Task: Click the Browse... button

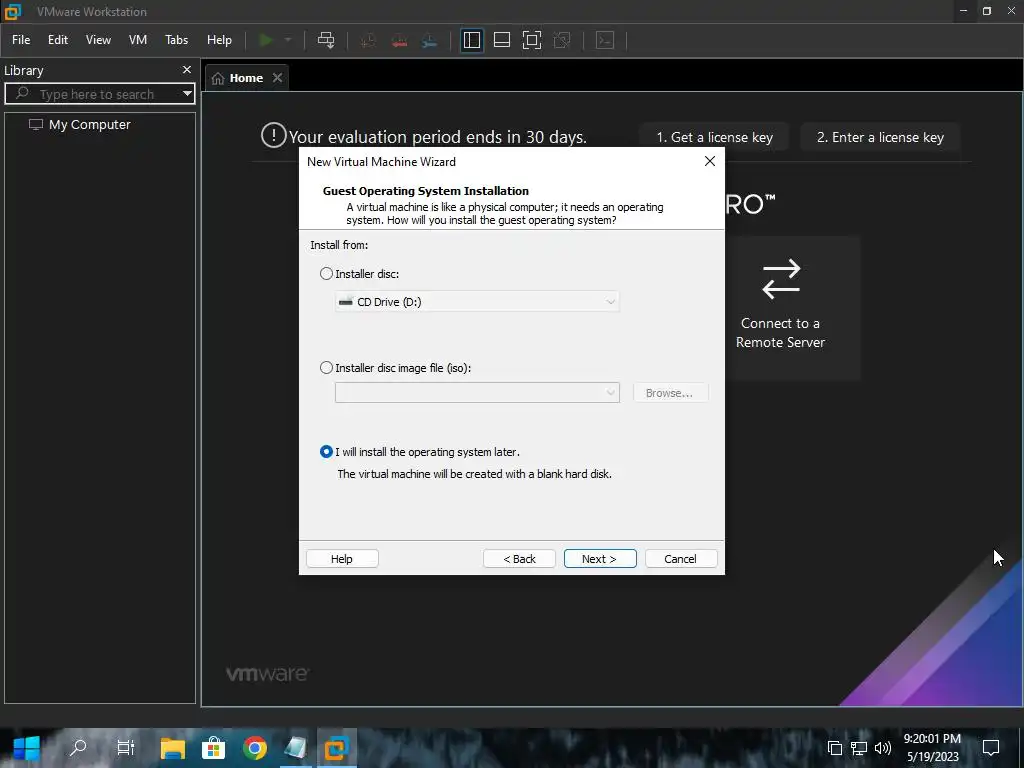Action: click(x=670, y=393)
